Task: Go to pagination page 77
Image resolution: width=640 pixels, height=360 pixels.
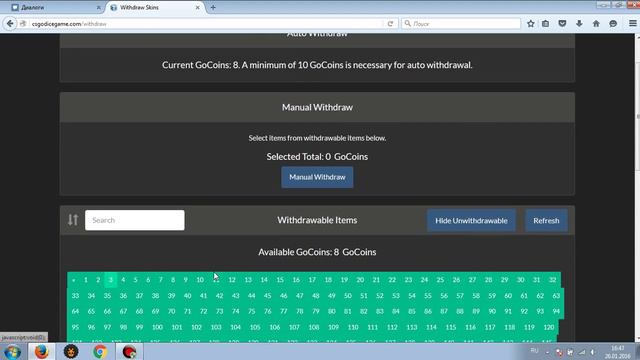Action: 283,311
